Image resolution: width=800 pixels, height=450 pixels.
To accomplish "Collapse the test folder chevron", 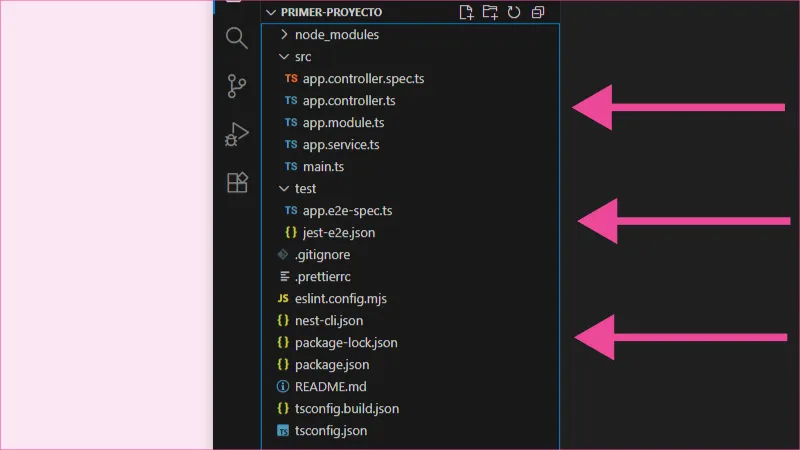I will pyautogui.click(x=284, y=189).
